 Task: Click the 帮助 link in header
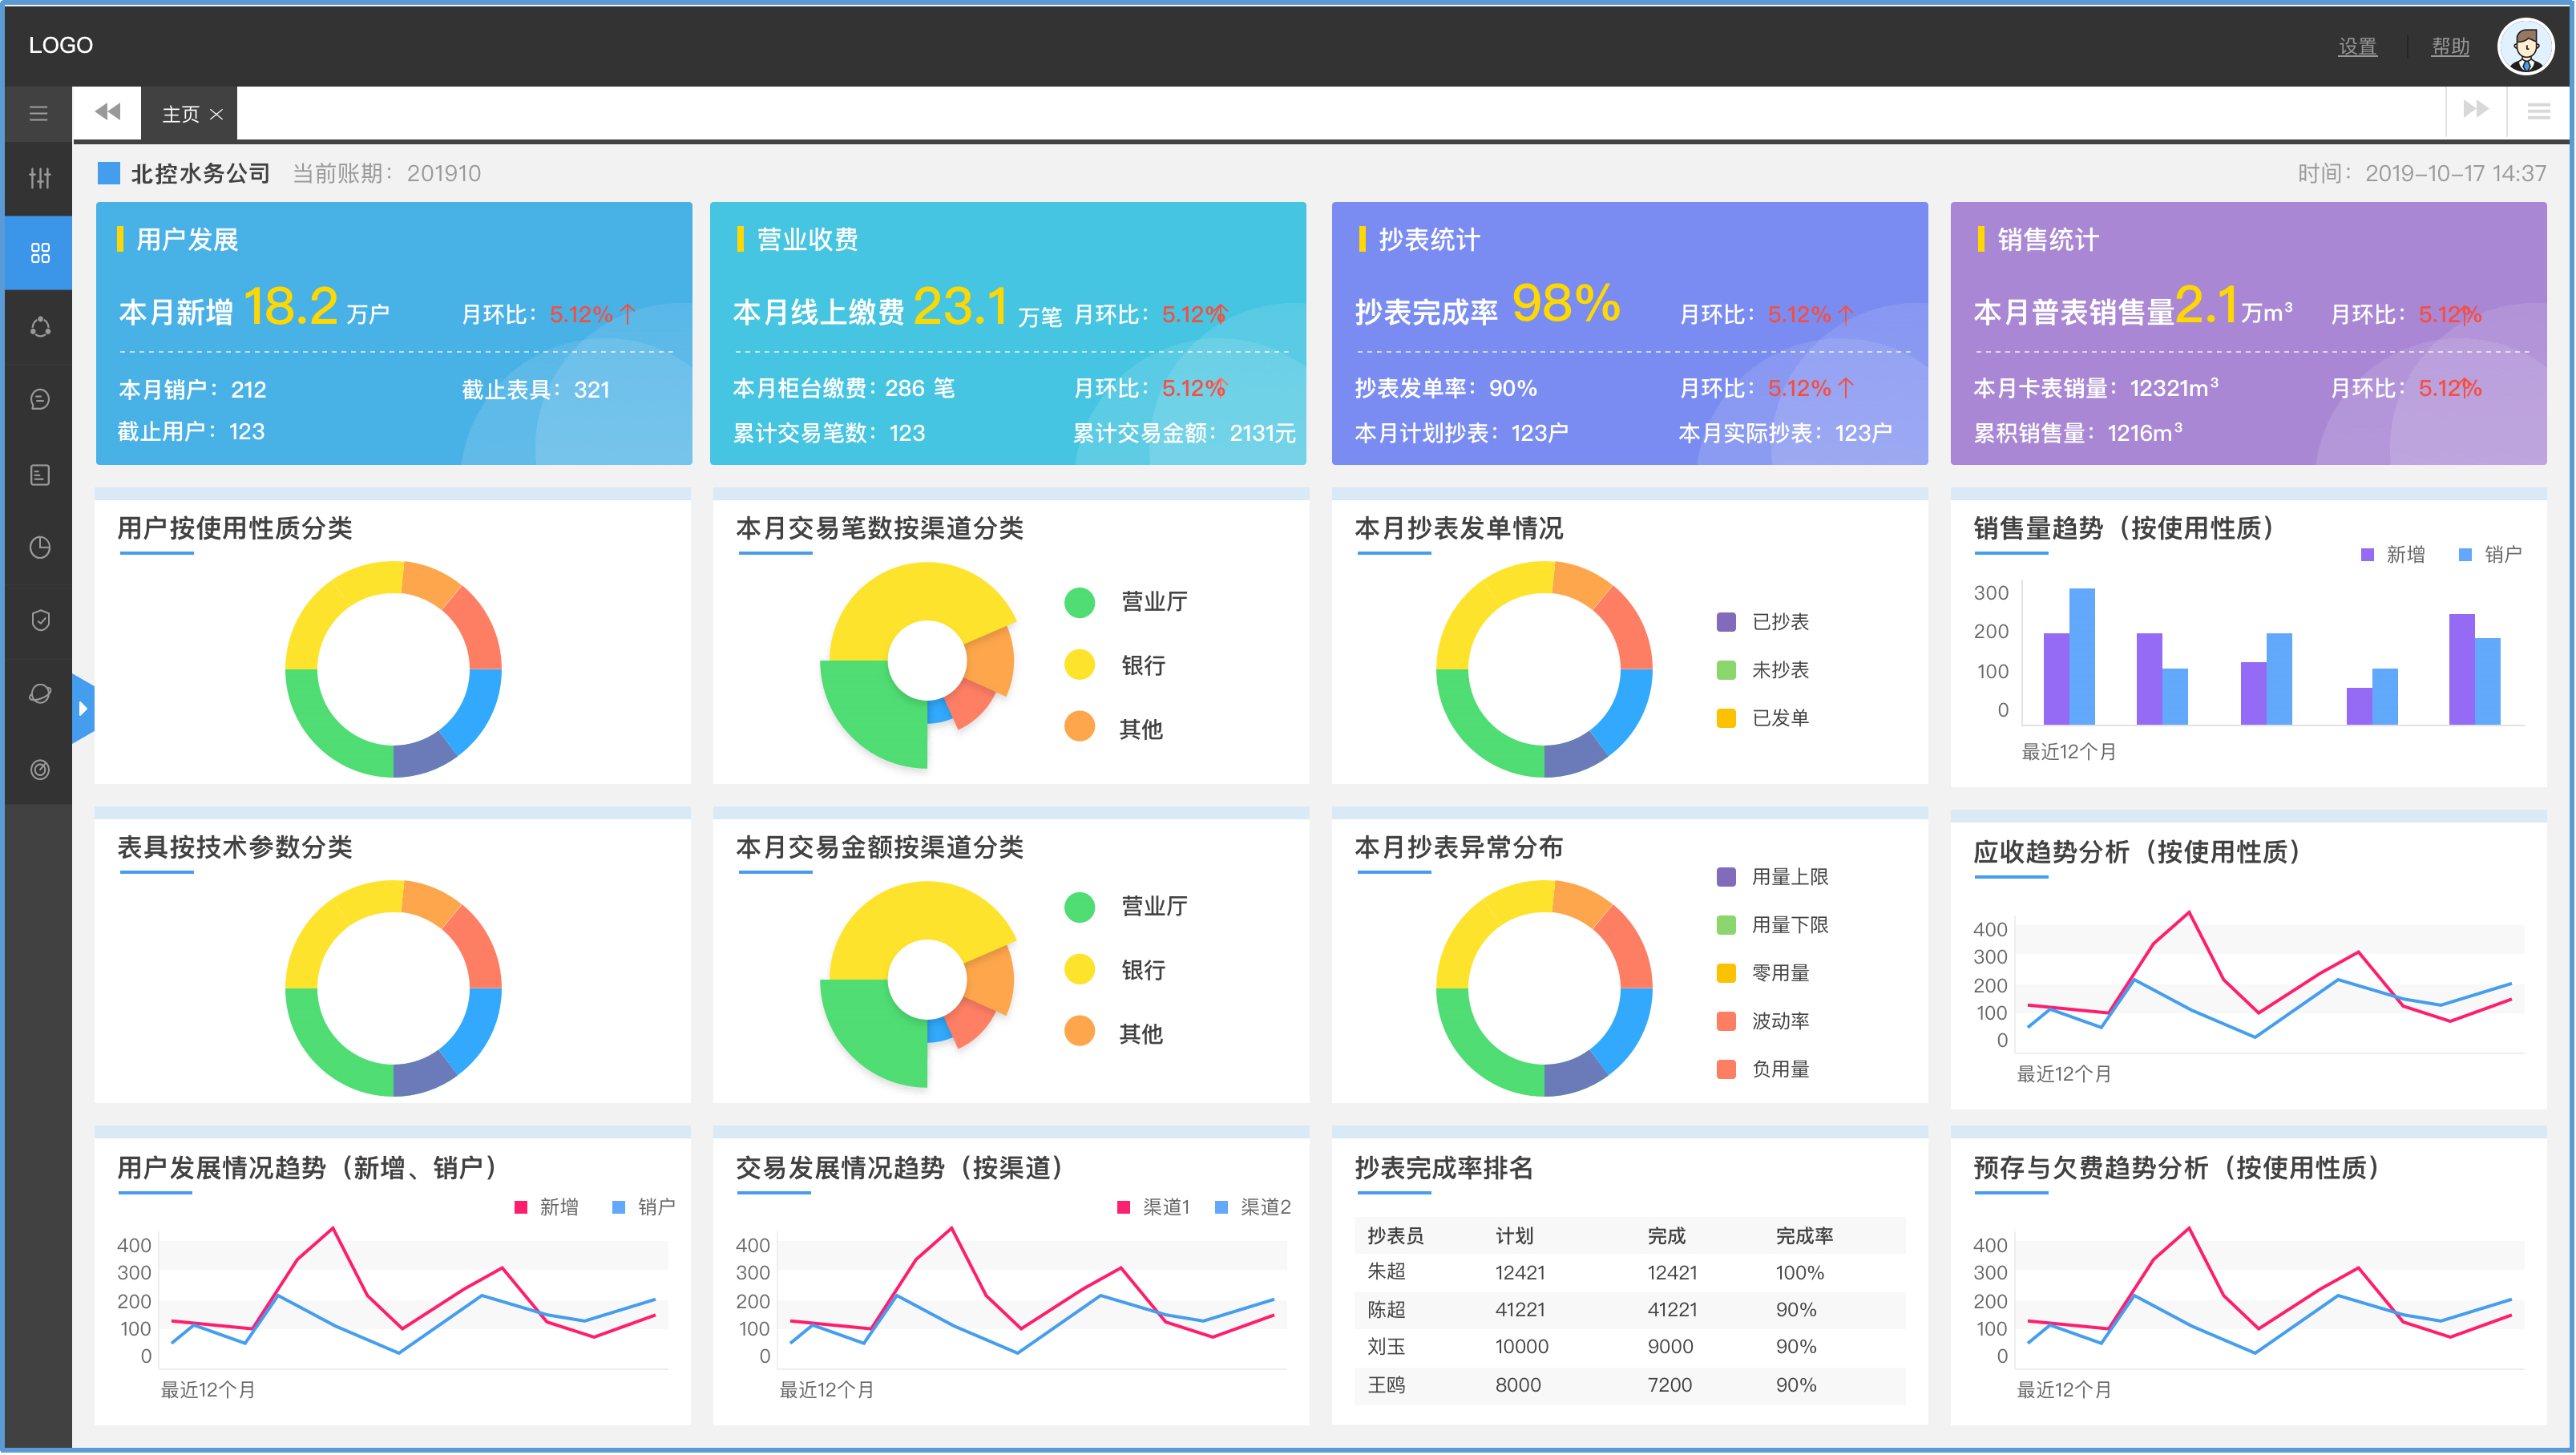coord(2449,47)
